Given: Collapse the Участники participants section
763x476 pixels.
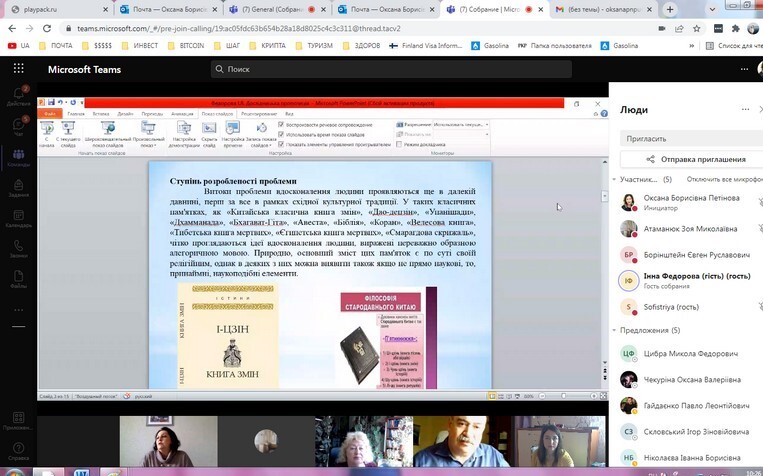Looking at the screenshot, I should [614, 180].
